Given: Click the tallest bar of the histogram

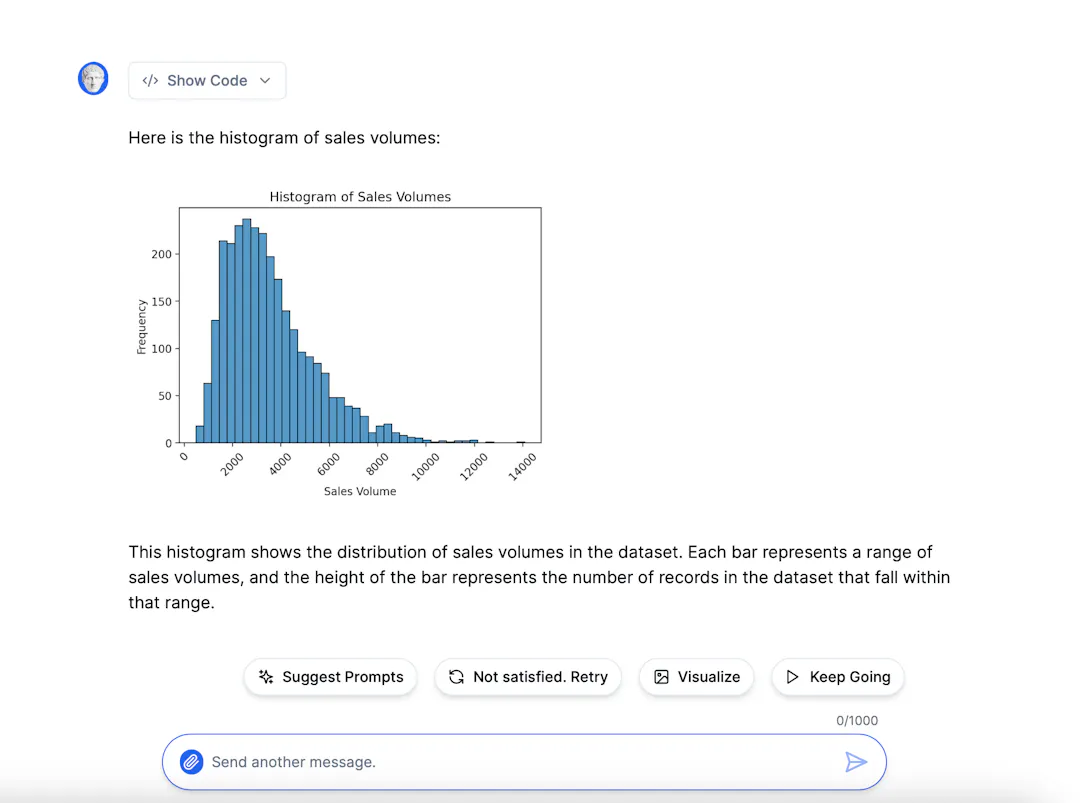Looking at the screenshot, I should click(247, 330).
